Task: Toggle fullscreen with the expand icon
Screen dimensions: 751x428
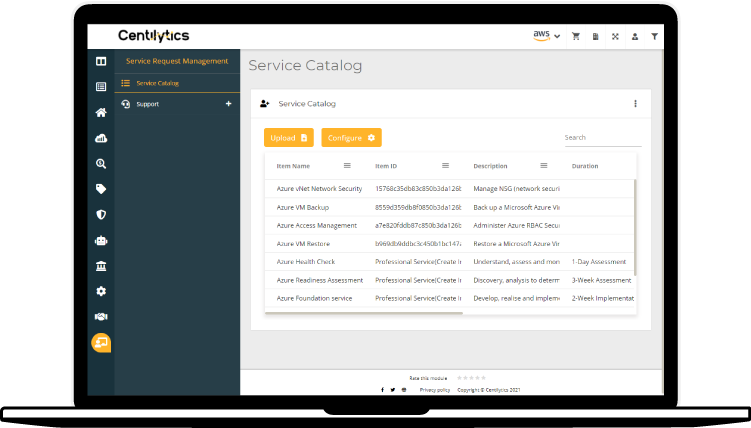Action: pyautogui.click(x=615, y=36)
